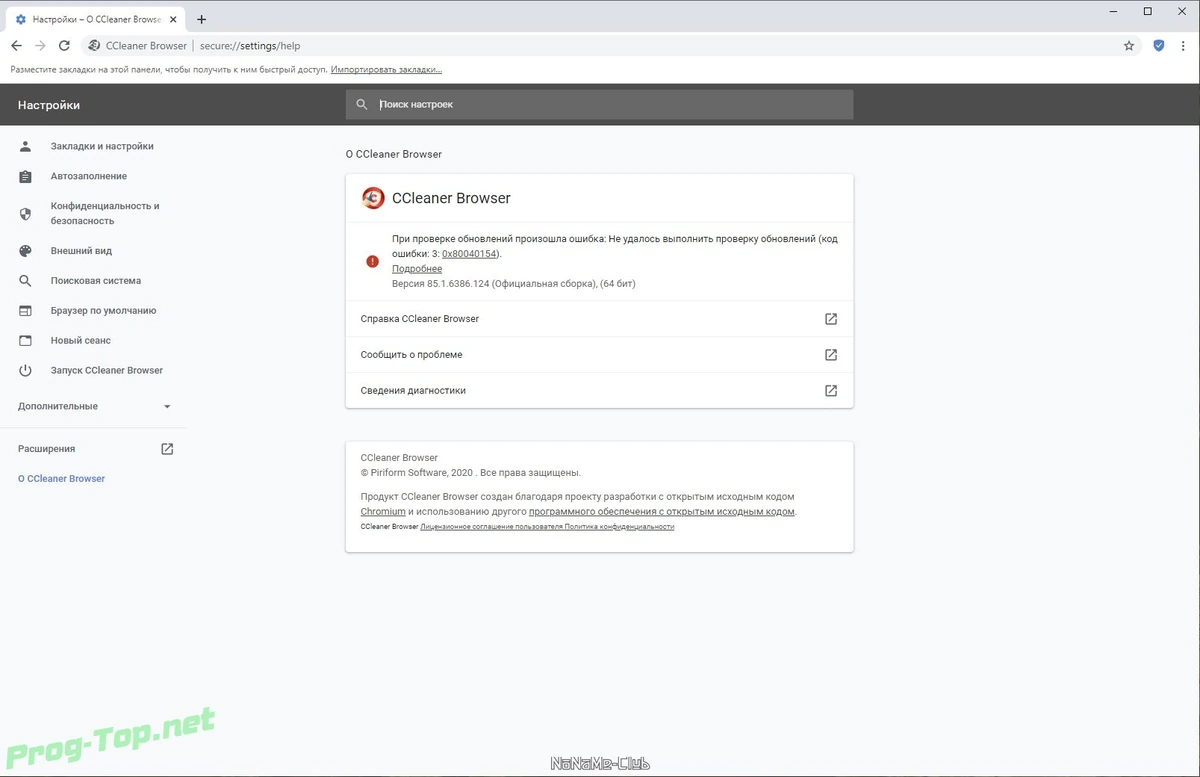Open Политика конфиденциальности link
This screenshot has width=1200, height=777.
click(x=619, y=527)
